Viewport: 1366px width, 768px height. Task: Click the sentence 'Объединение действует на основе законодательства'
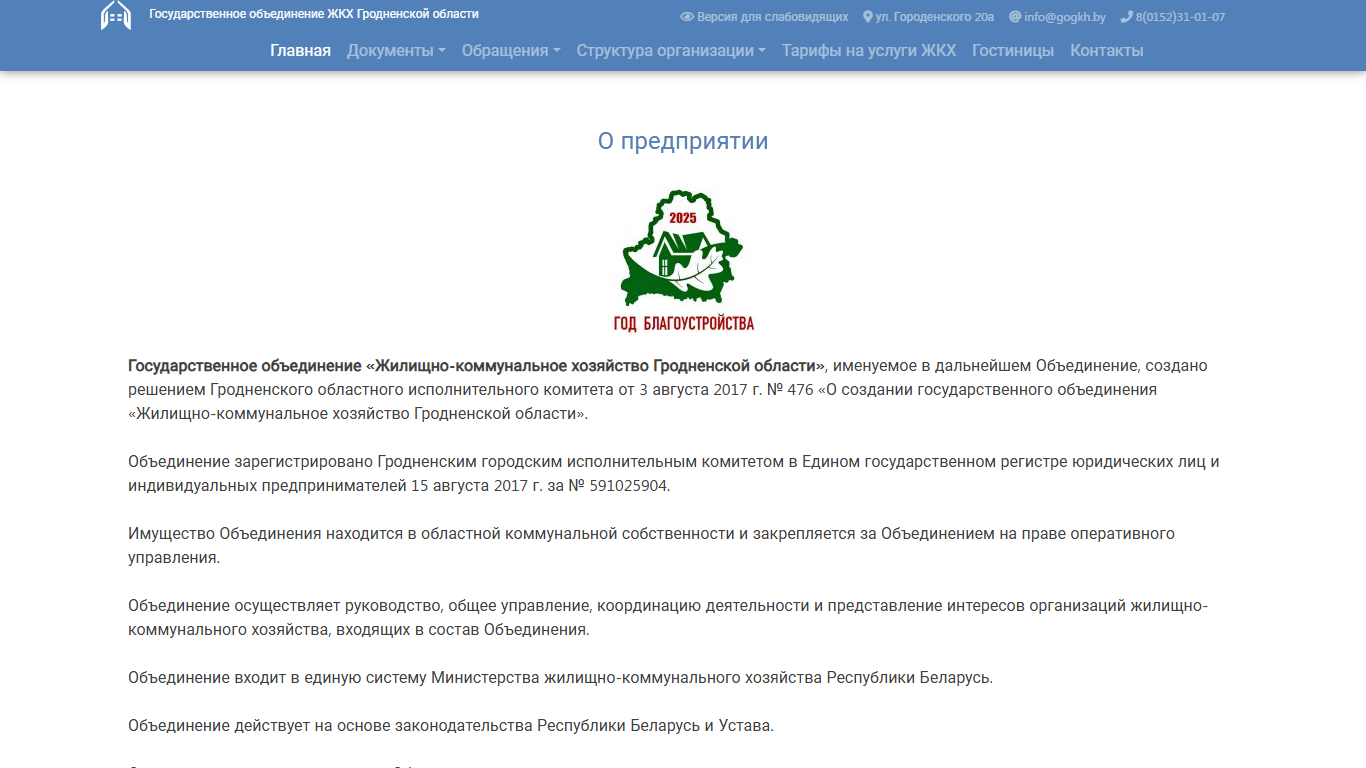click(451, 725)
